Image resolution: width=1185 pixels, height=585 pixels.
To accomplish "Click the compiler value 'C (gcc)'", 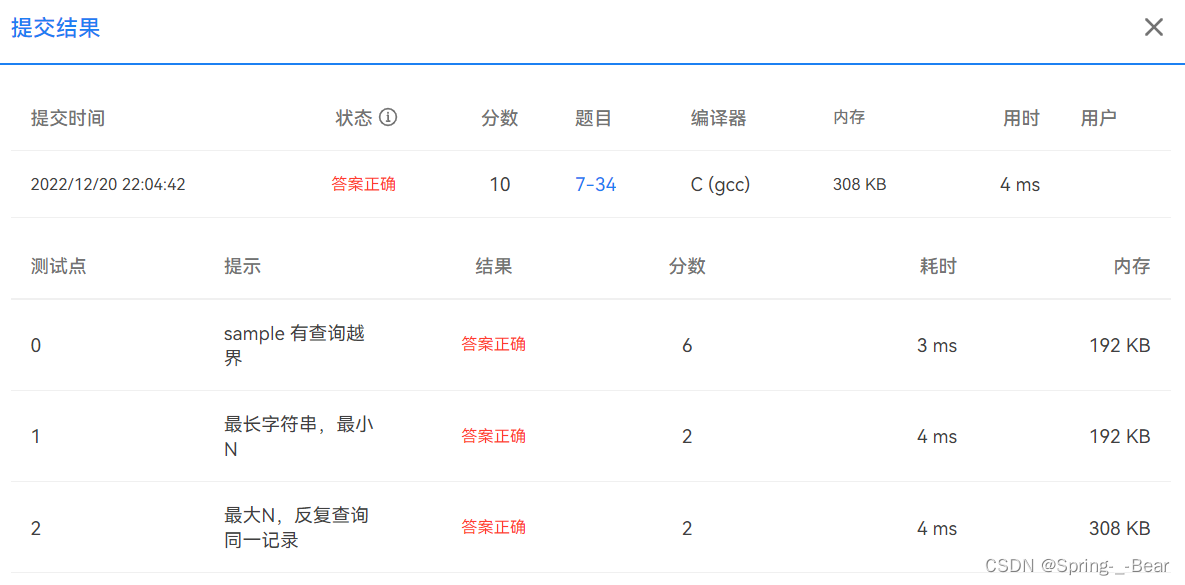I will pos(719,184).
